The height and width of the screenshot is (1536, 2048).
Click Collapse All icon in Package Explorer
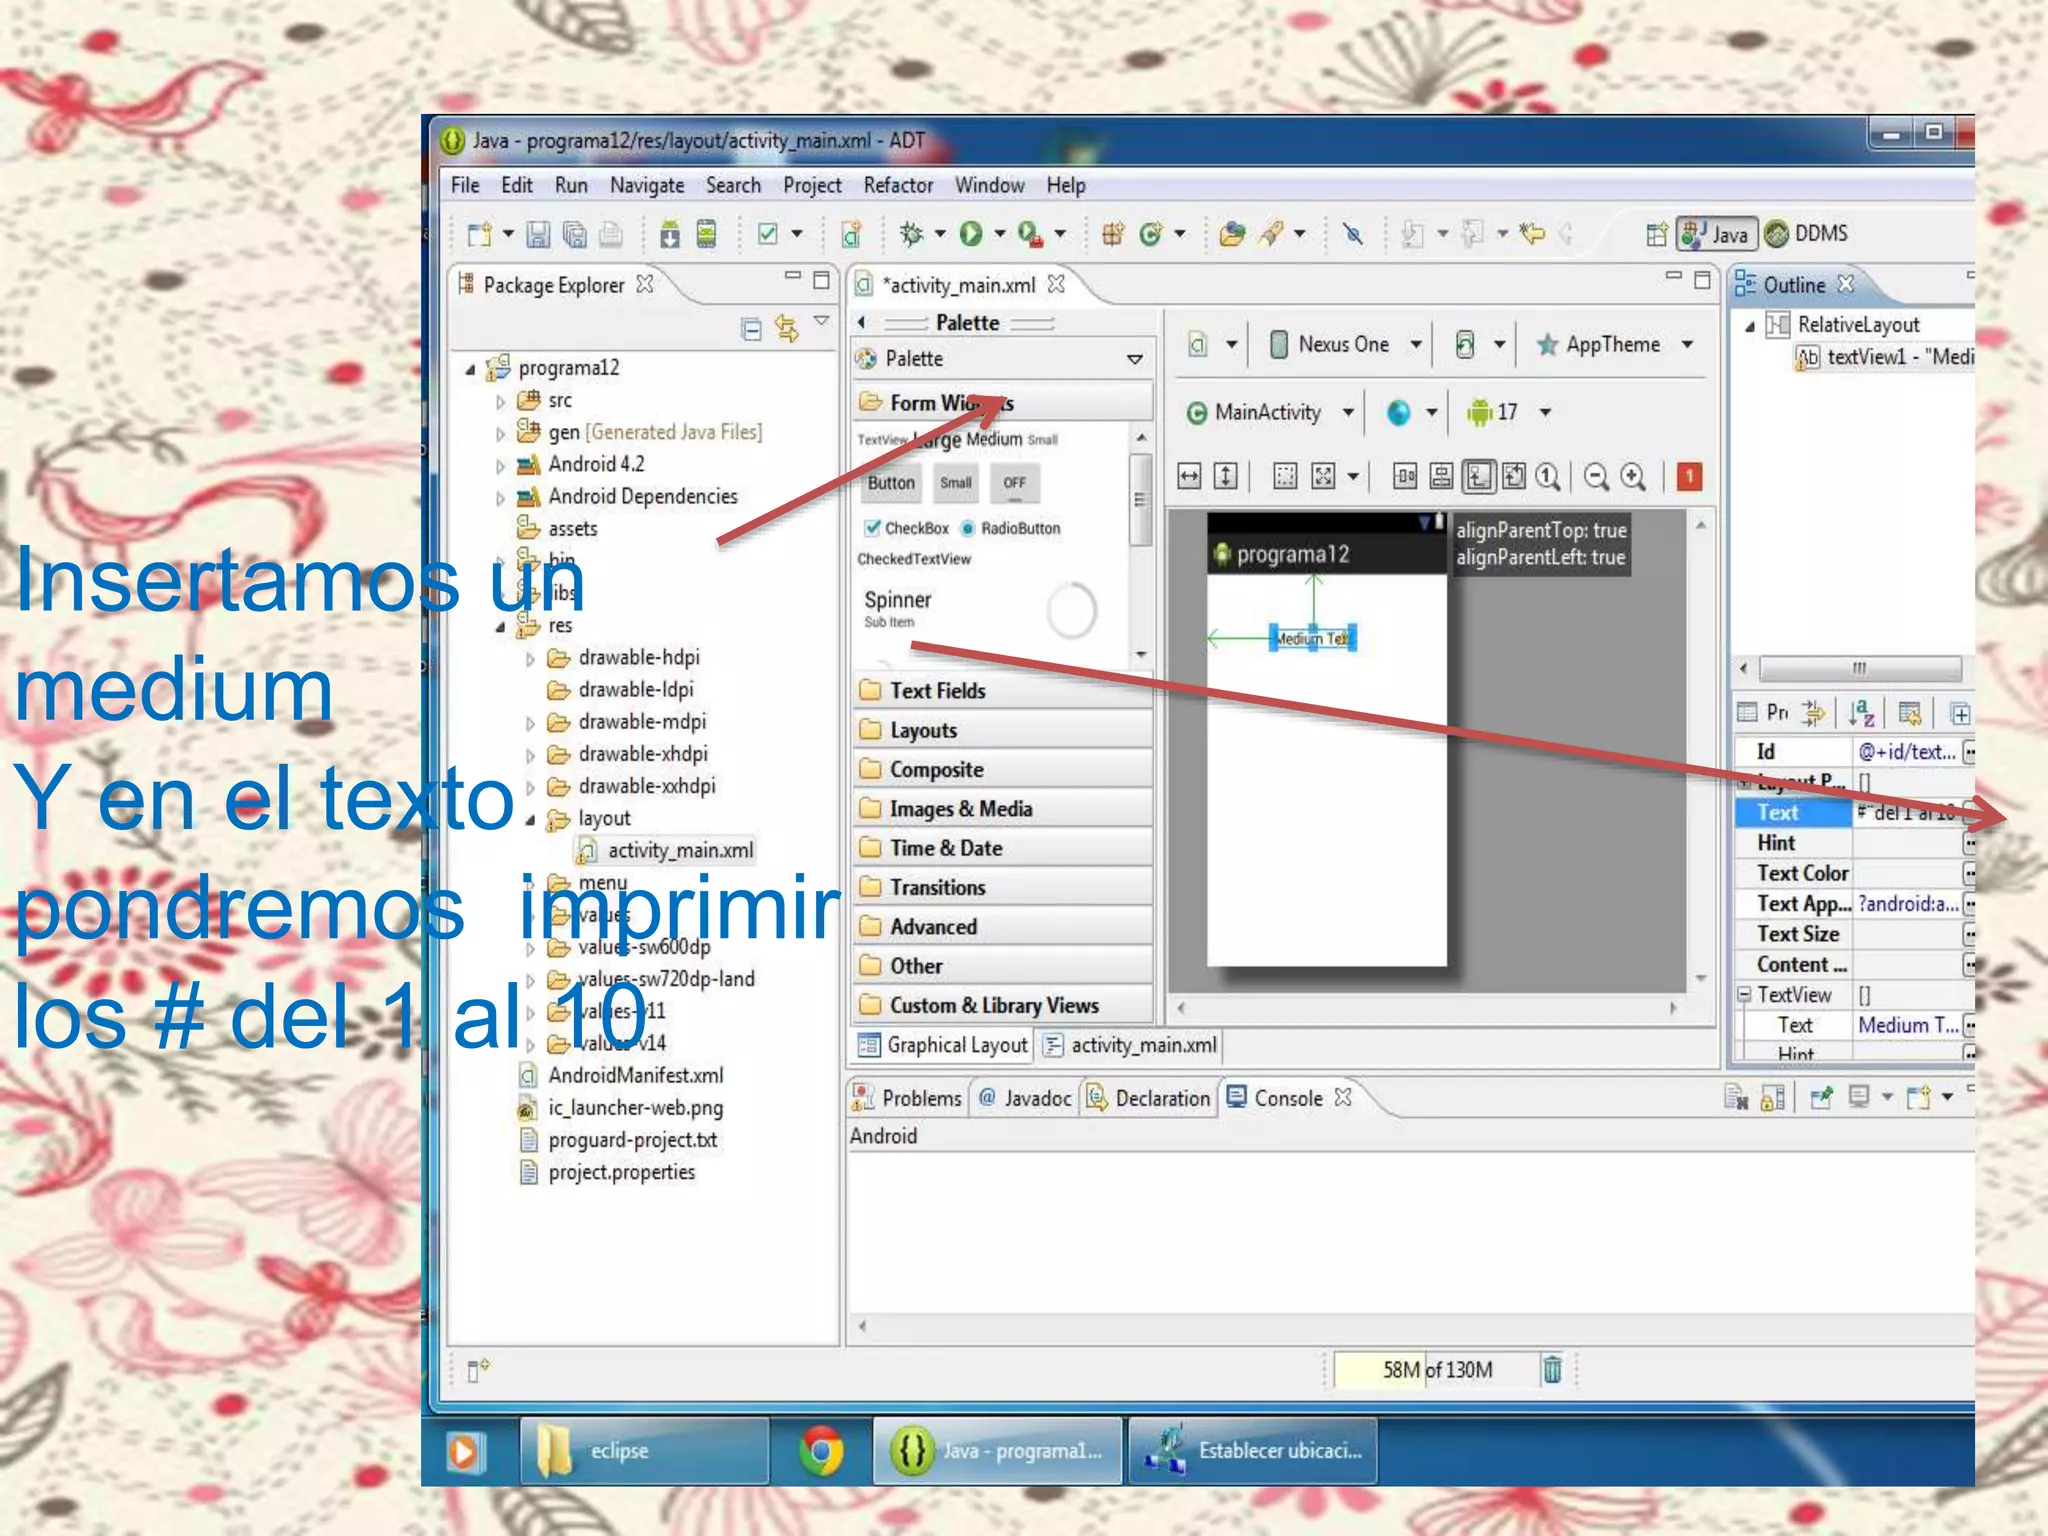751,328
